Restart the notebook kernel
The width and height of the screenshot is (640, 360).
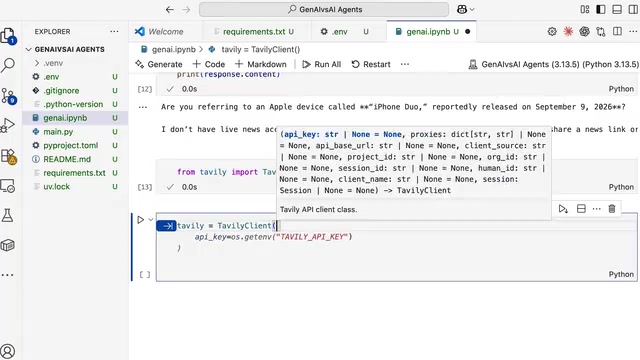(x=371, y=64)
